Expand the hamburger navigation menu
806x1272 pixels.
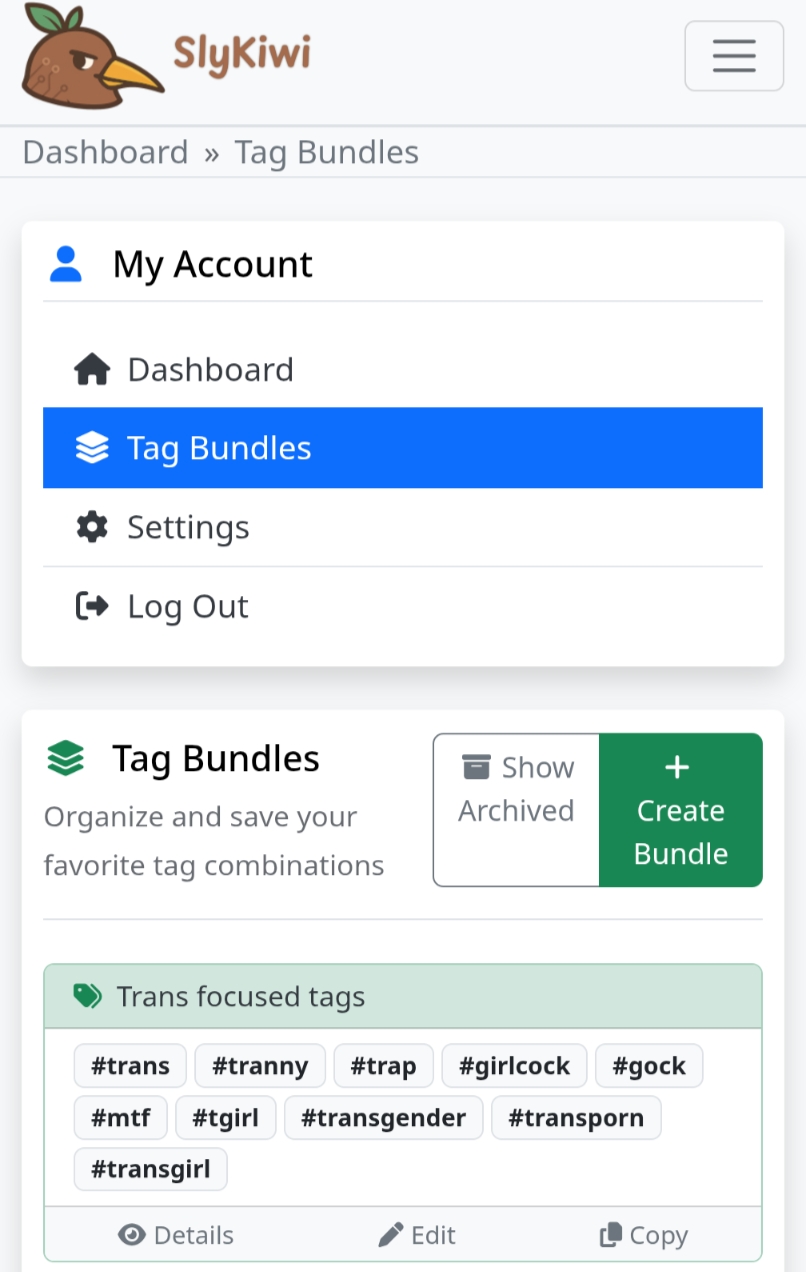point(733,56)
